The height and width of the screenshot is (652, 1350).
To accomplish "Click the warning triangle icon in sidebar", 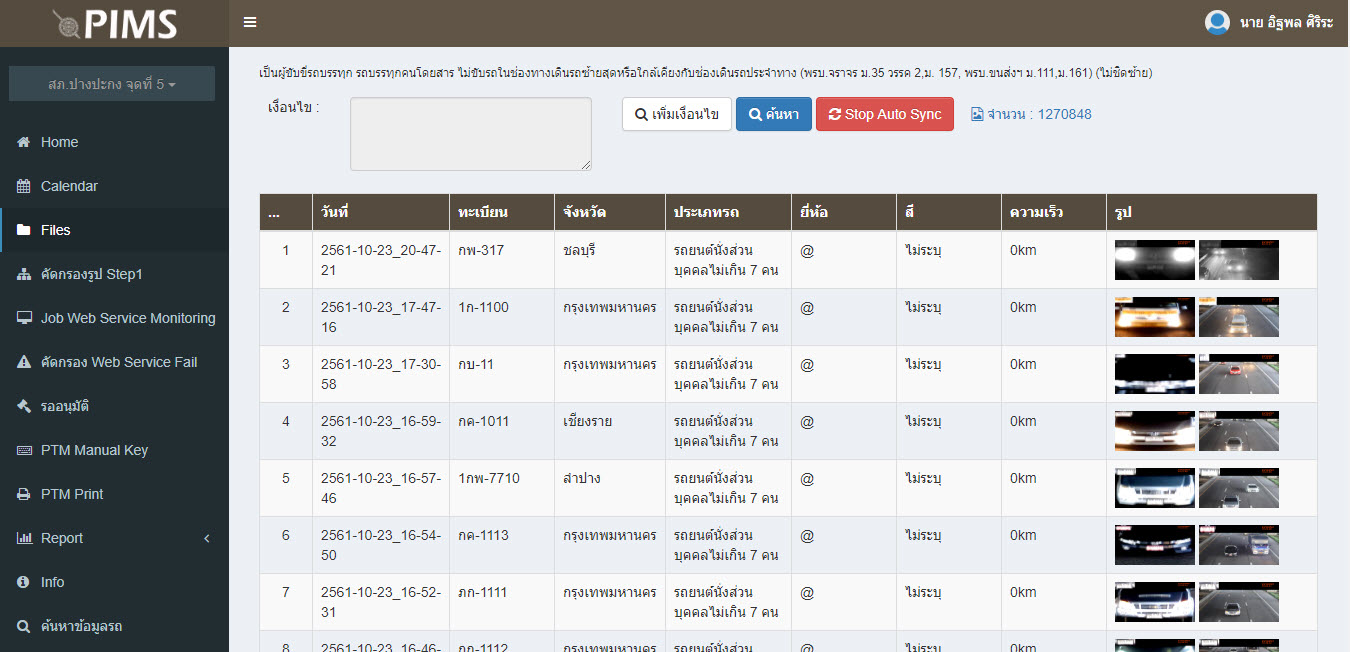I will click(x=24, y=362).
